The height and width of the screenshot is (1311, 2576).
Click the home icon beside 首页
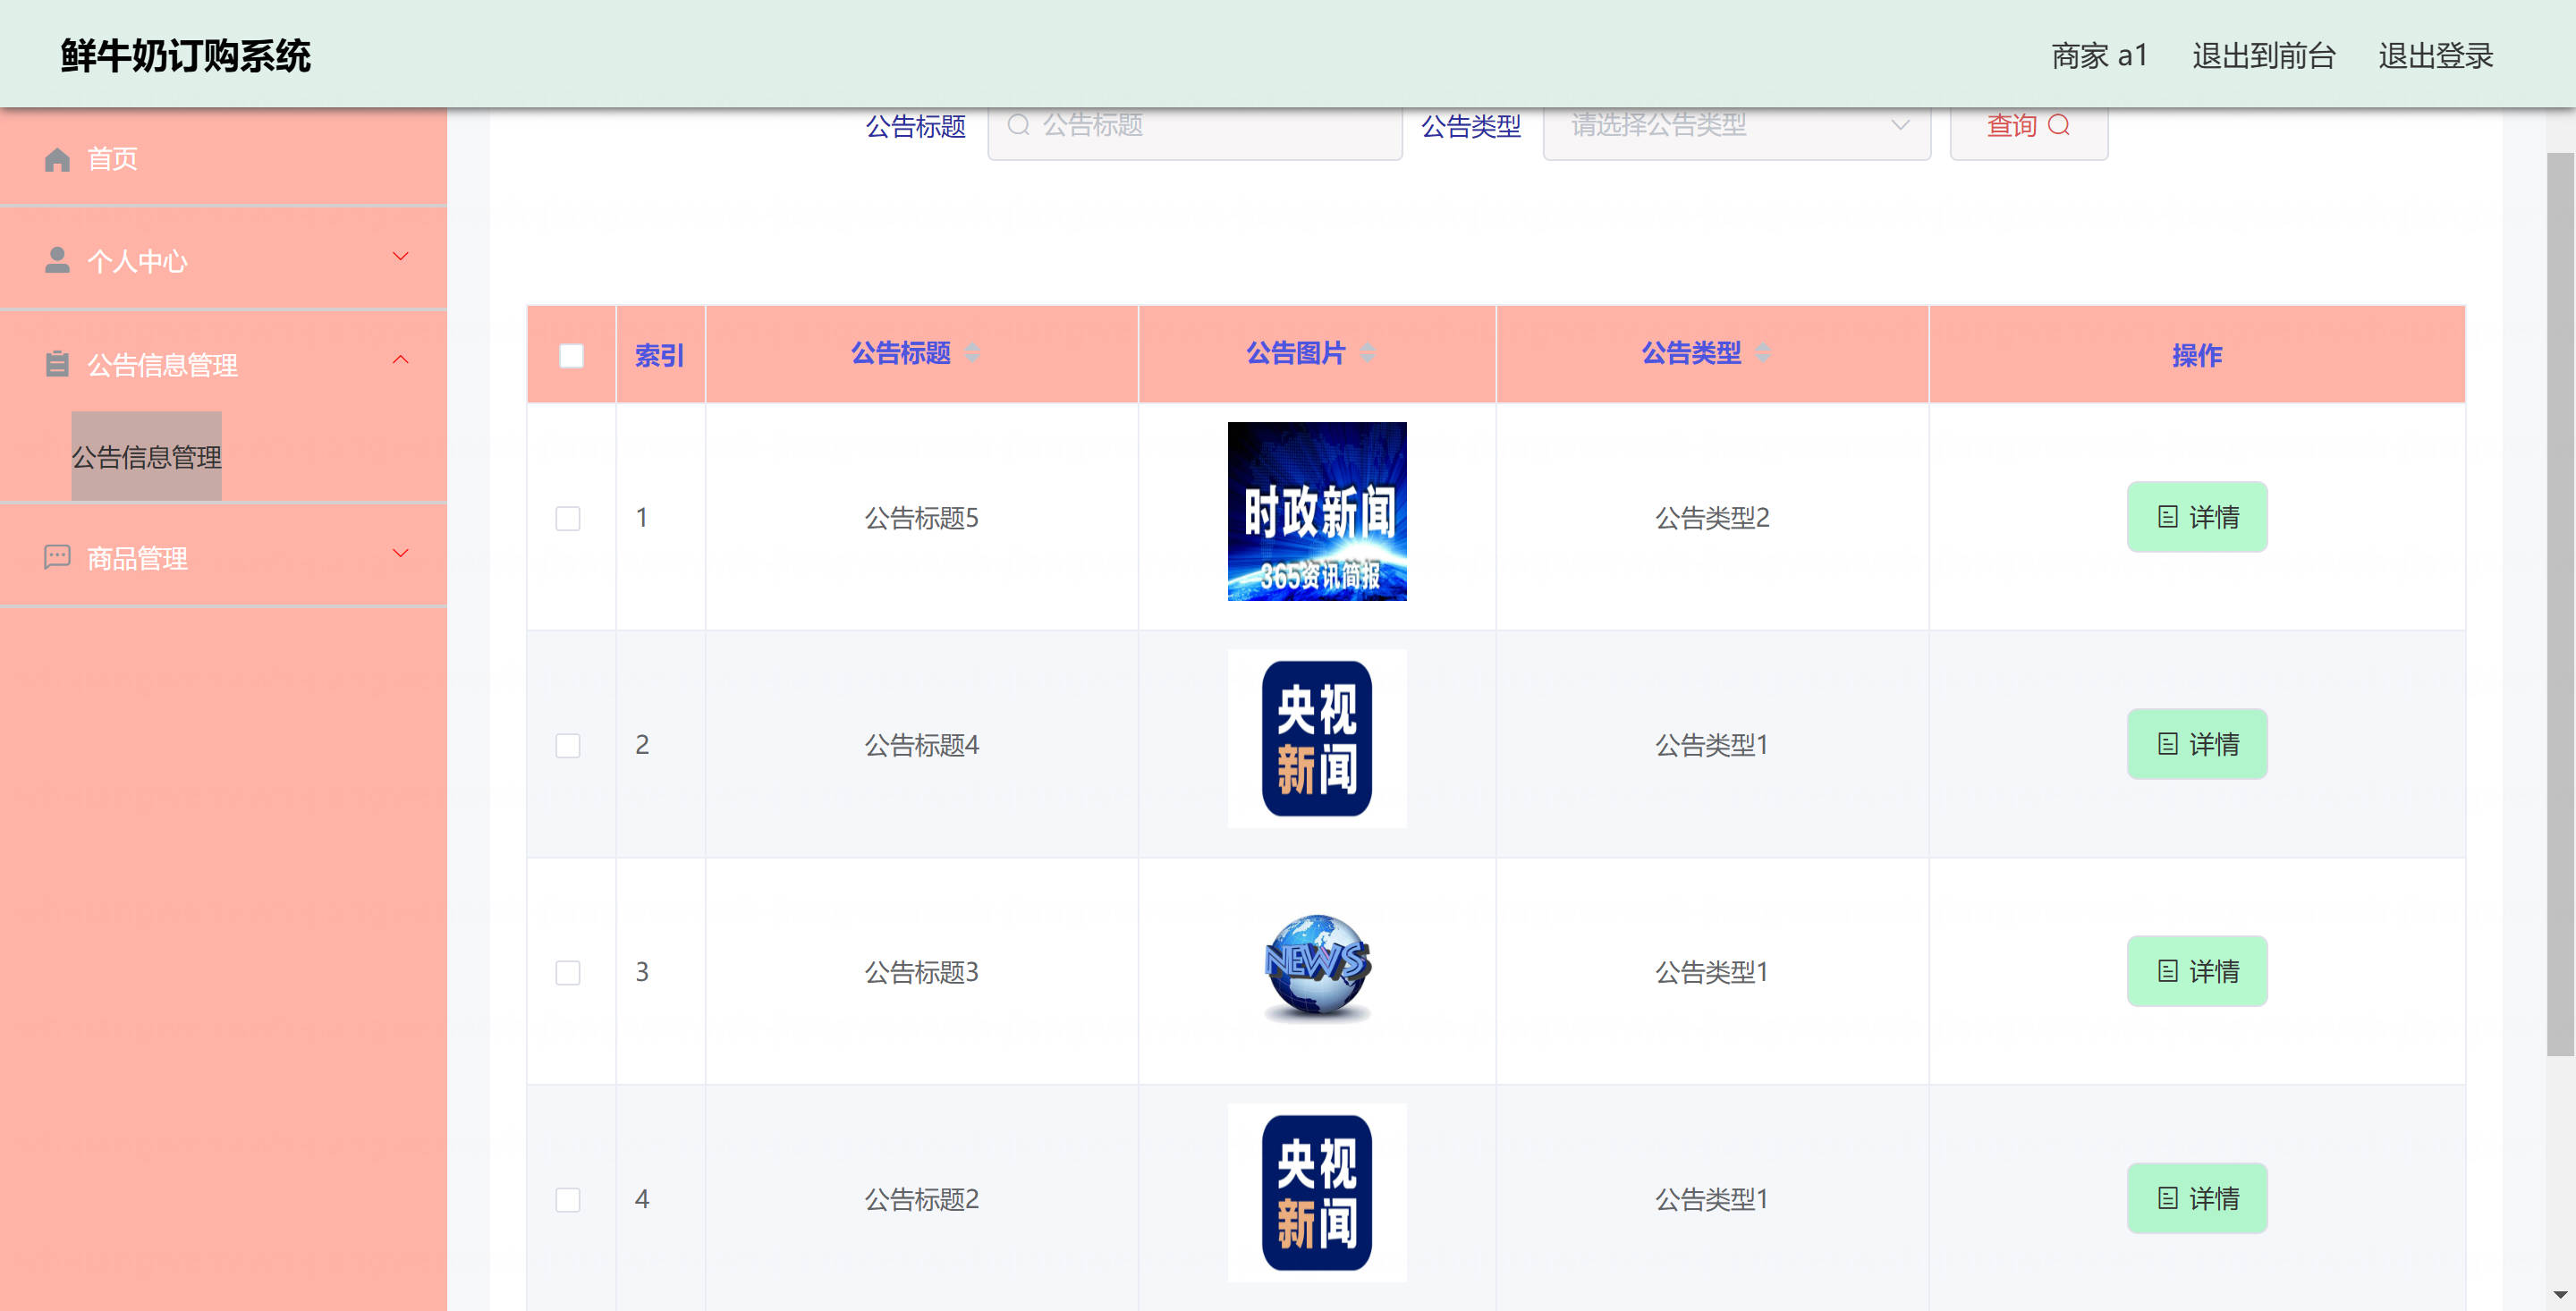pyautogui.click(x=57, y=159)
